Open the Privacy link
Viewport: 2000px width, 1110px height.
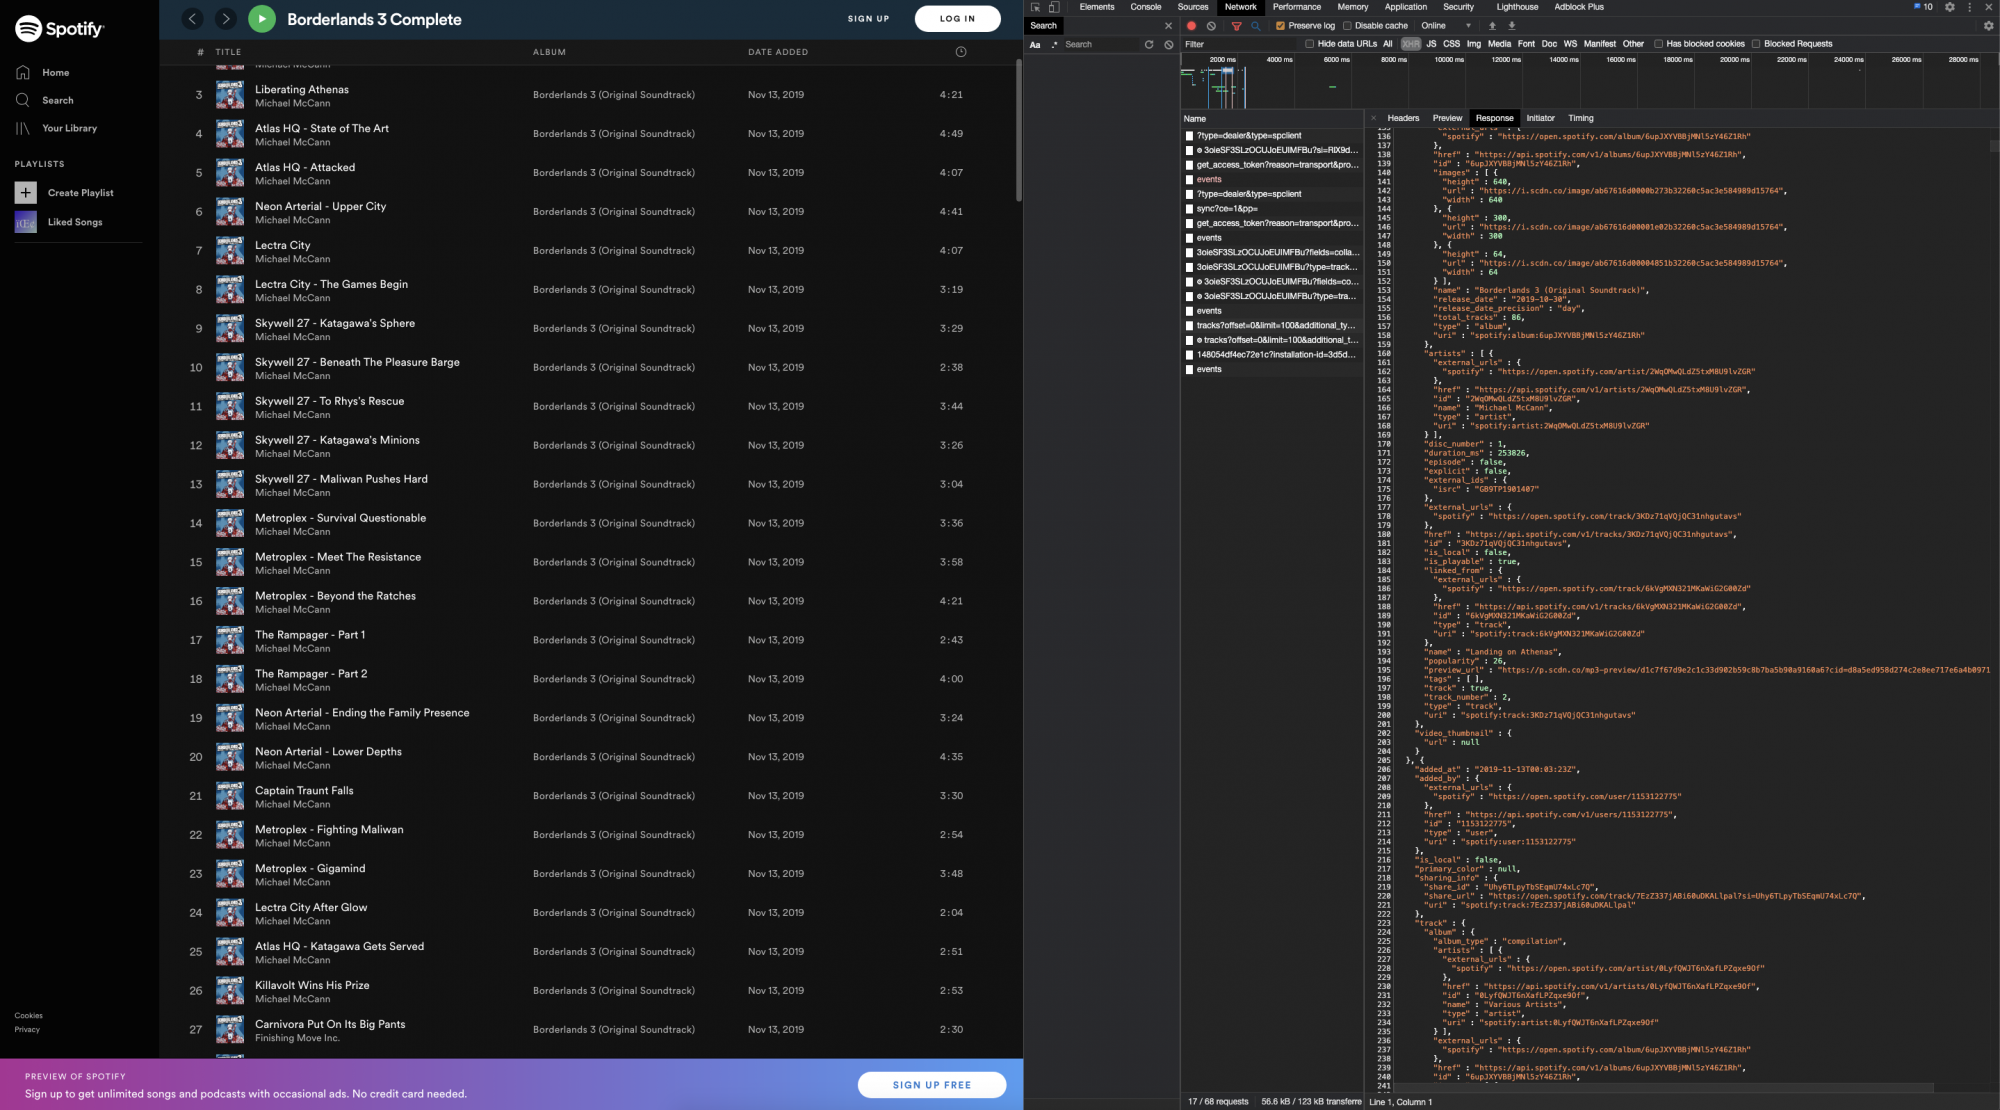tap(27, 1030)
